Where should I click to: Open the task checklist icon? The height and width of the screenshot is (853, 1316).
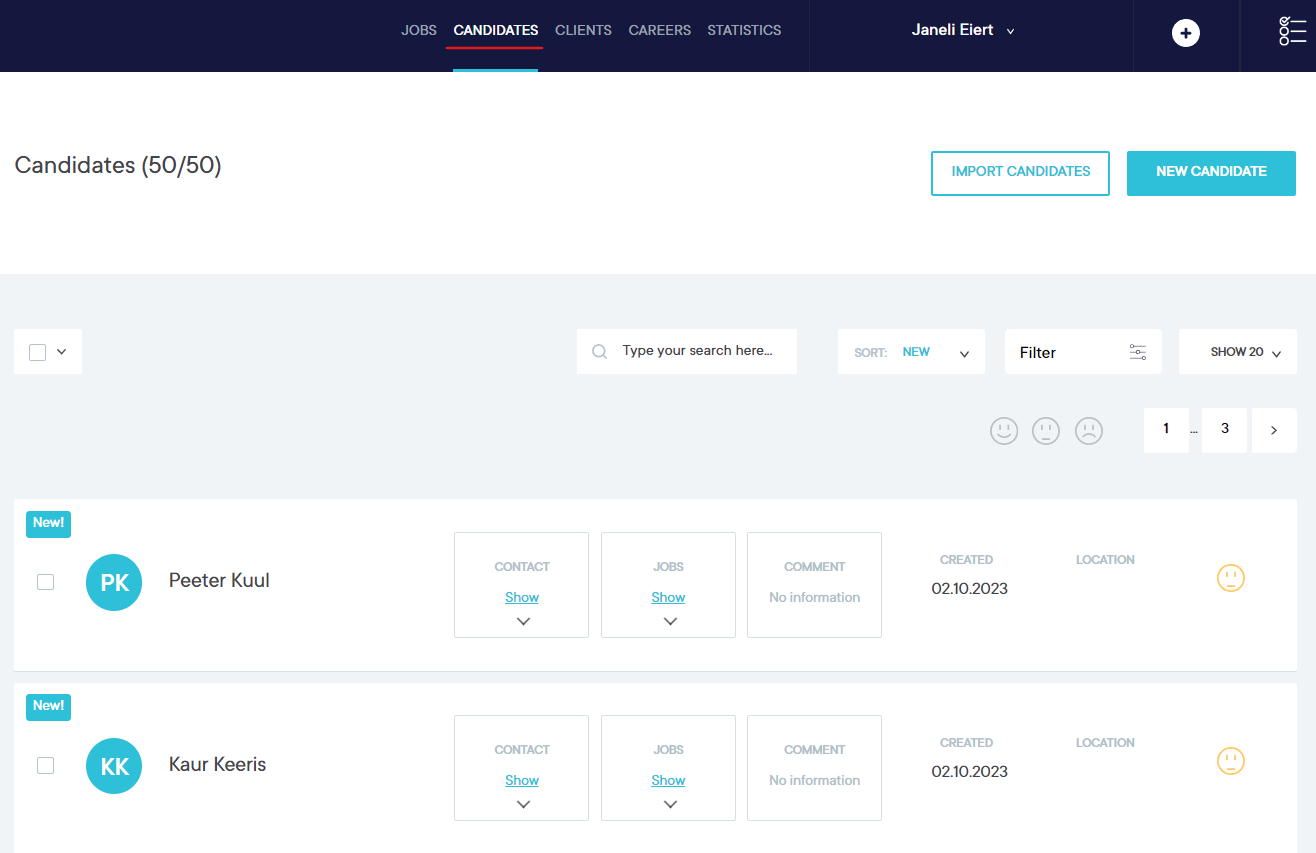pos(1292,31)
